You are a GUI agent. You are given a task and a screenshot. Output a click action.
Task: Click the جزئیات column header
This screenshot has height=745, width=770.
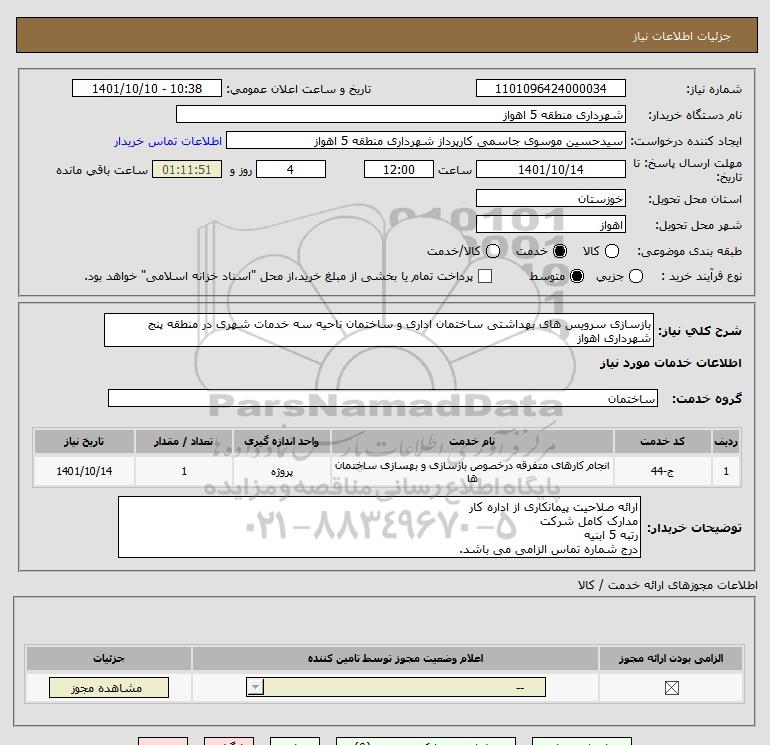(x=109, y=658)
